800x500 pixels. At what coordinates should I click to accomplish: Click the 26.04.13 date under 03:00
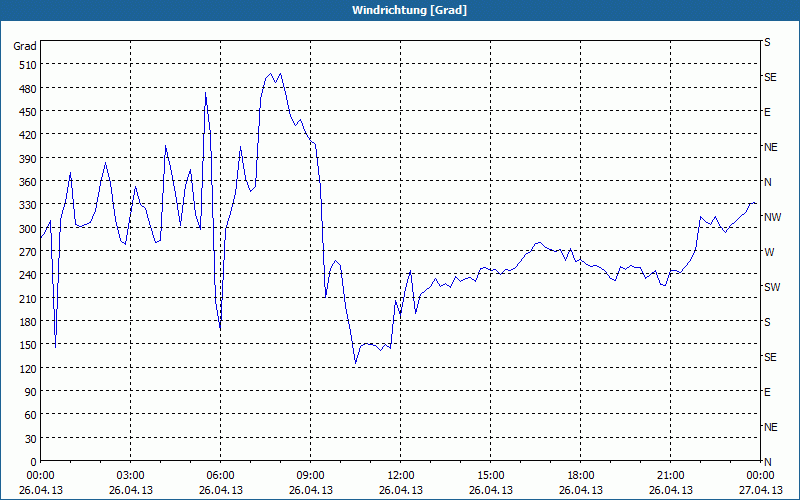131,490
